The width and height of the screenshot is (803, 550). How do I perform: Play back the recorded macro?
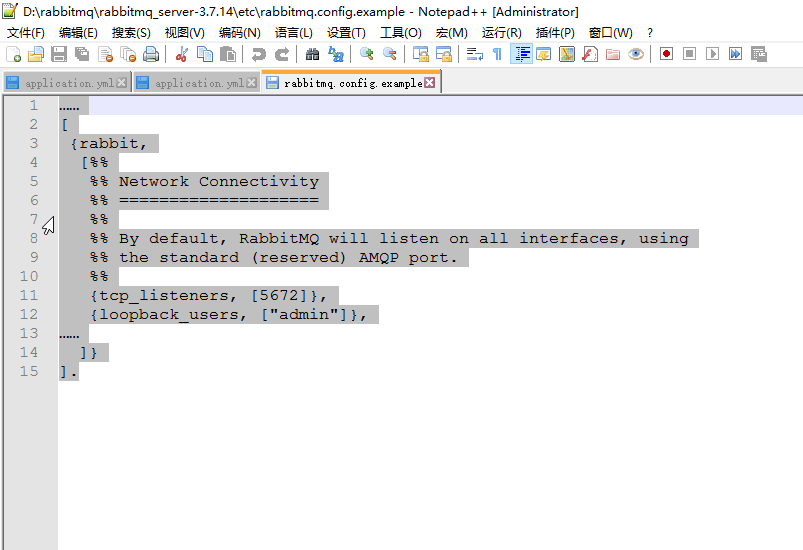pos(712,54)
